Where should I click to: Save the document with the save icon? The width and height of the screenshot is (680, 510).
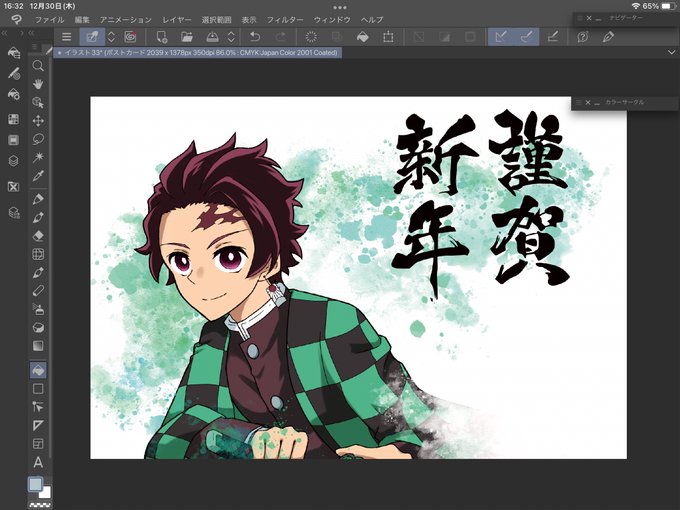pos(212,37)
